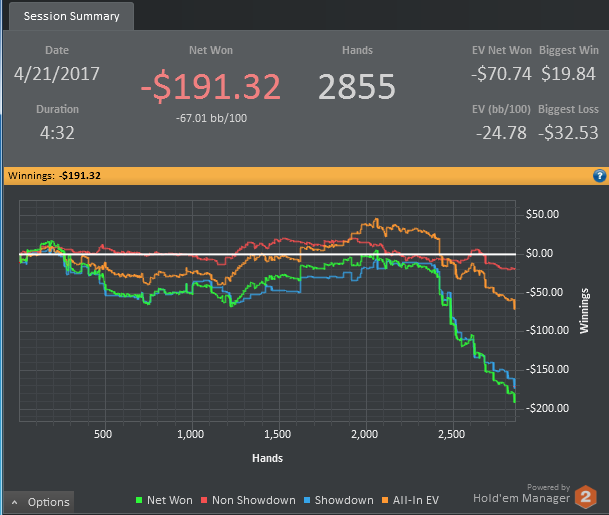Open the Session Summary tab
The image size is (609, 515).
click(x=71, y=16)
